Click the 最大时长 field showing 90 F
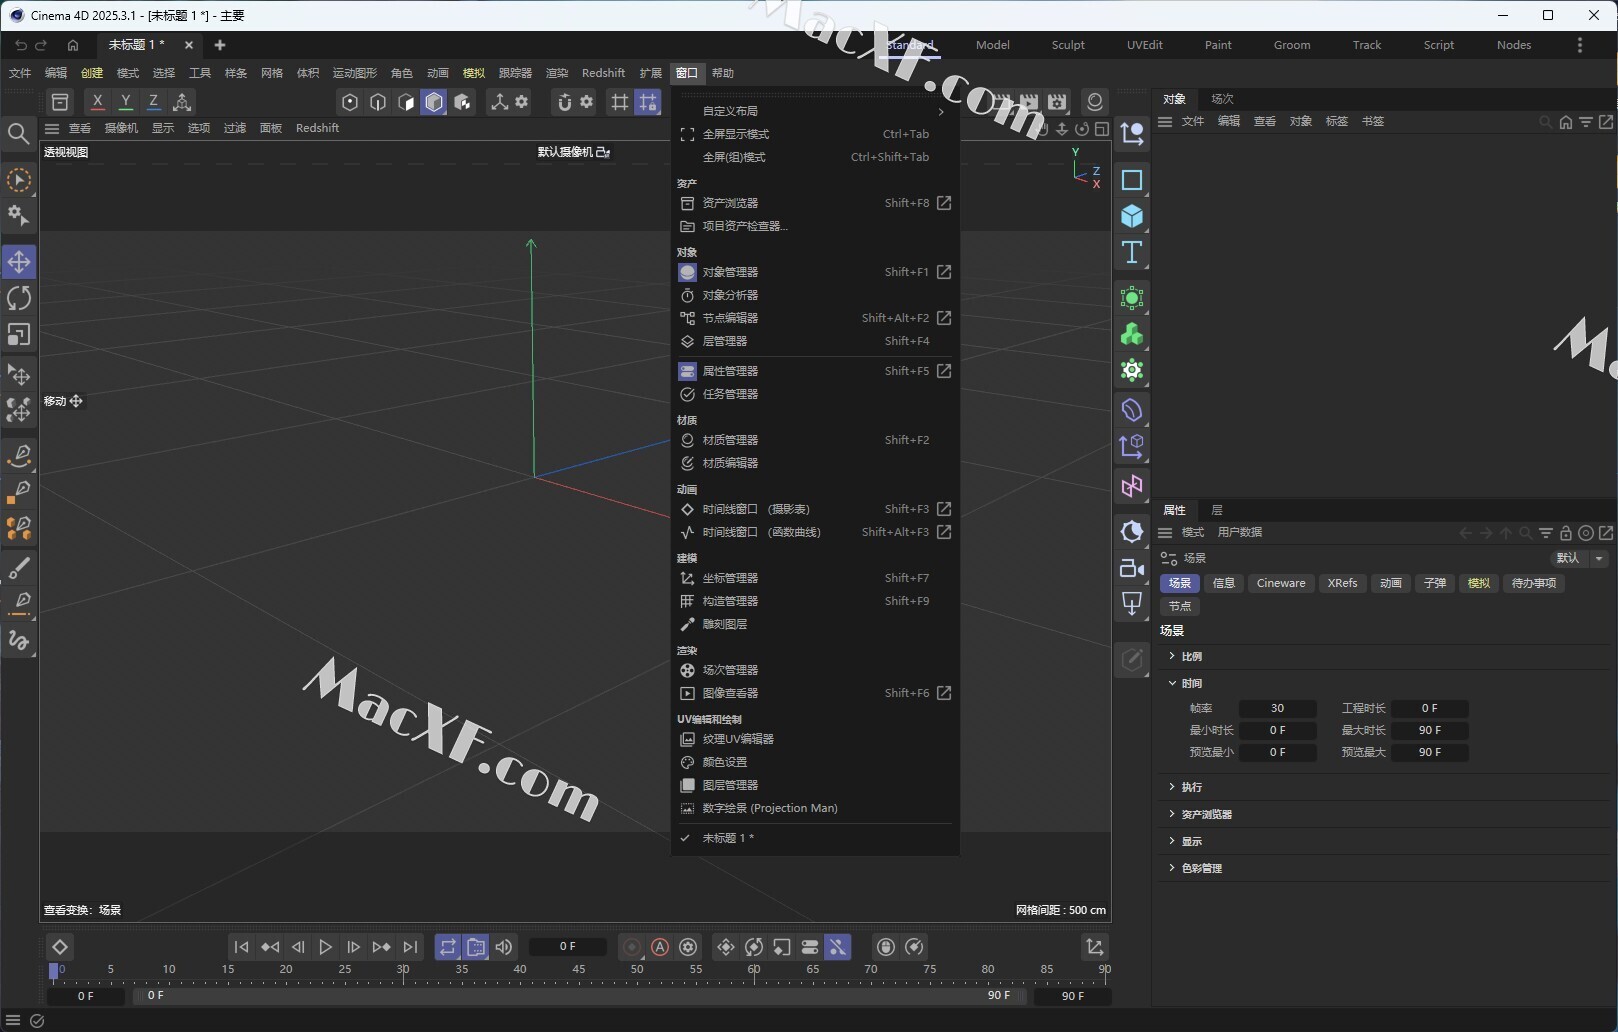Image resolution: width=1618 pixels, height=1032 pixels. click(1430, 730)
